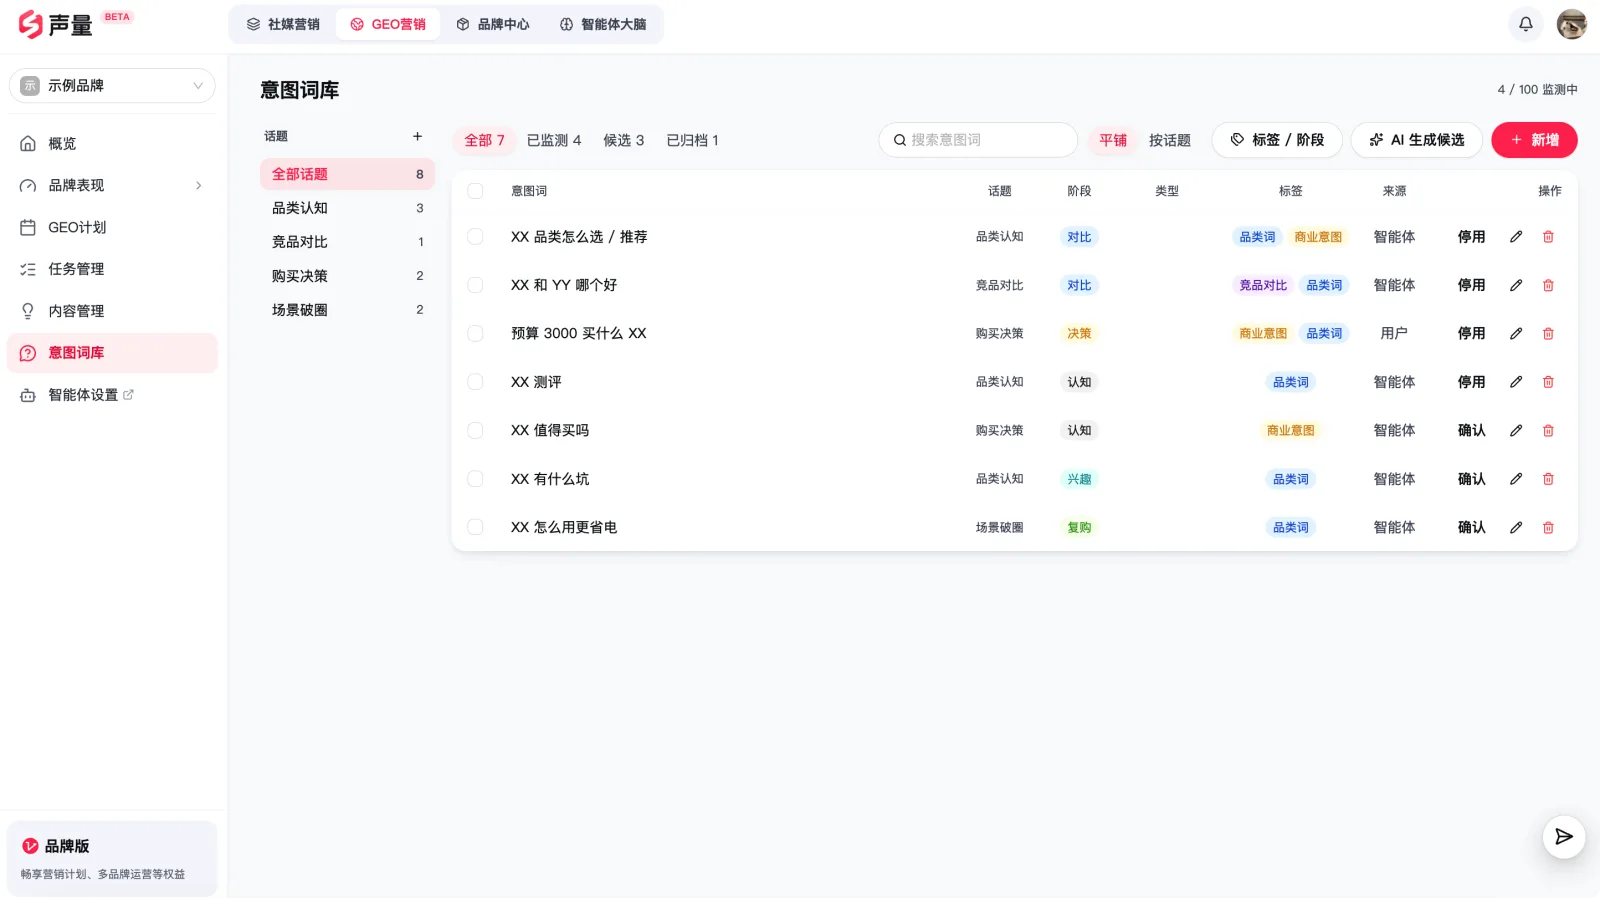Delete the 'XX 有什么坑' row
The height and width of the screenshot is (898, 1600).
click(1548, 479)
